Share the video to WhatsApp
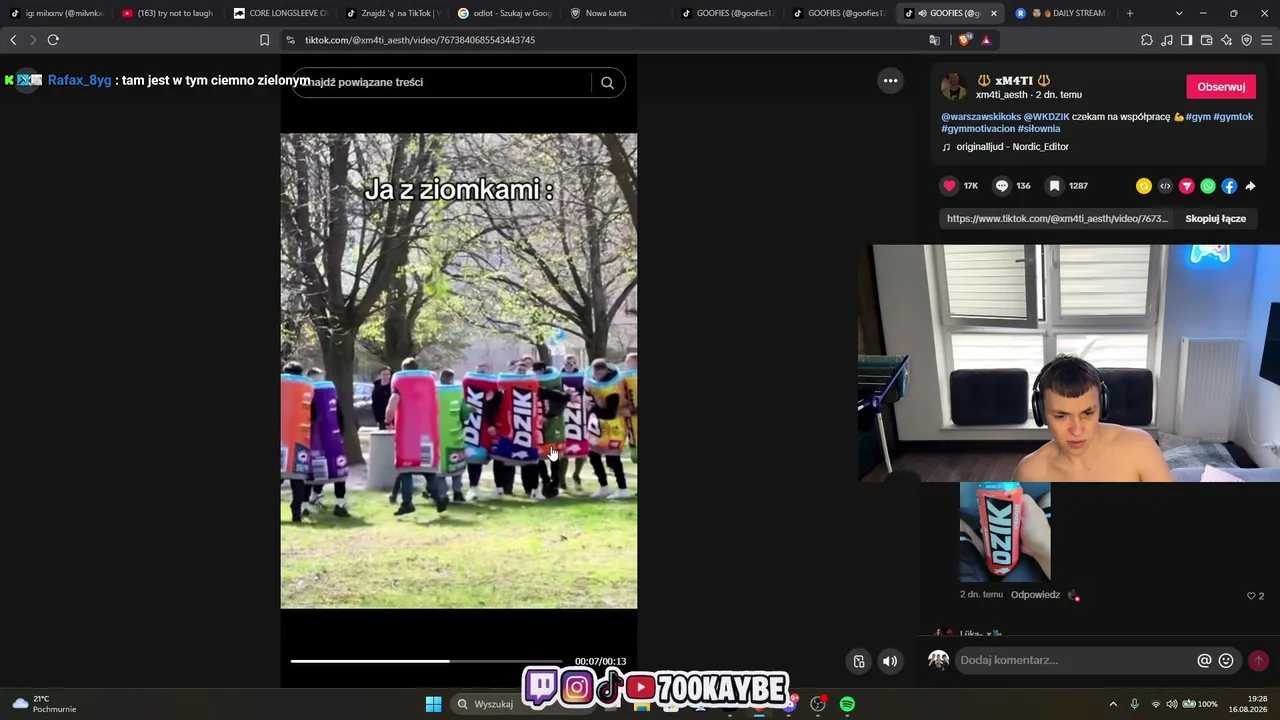This screenshot has width=1280, height=720. pos(1208,186)
